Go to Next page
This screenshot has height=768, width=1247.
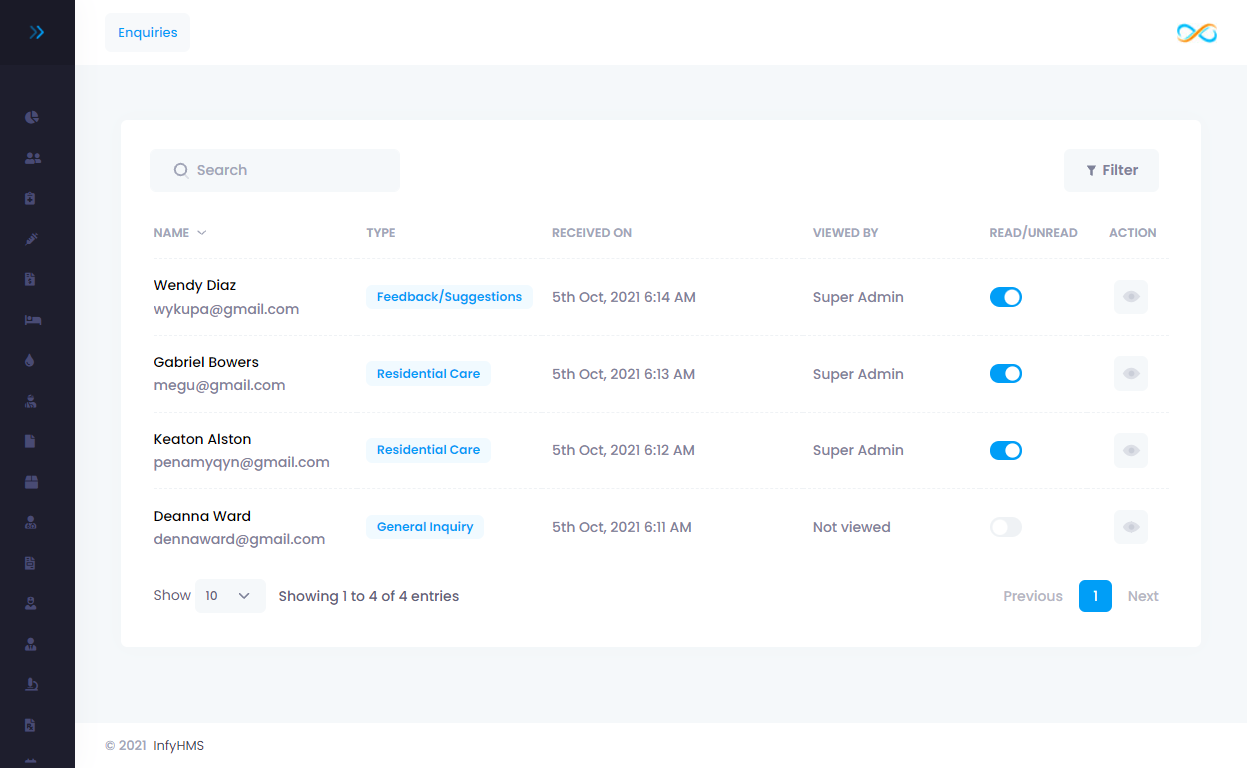[1142, 596]
